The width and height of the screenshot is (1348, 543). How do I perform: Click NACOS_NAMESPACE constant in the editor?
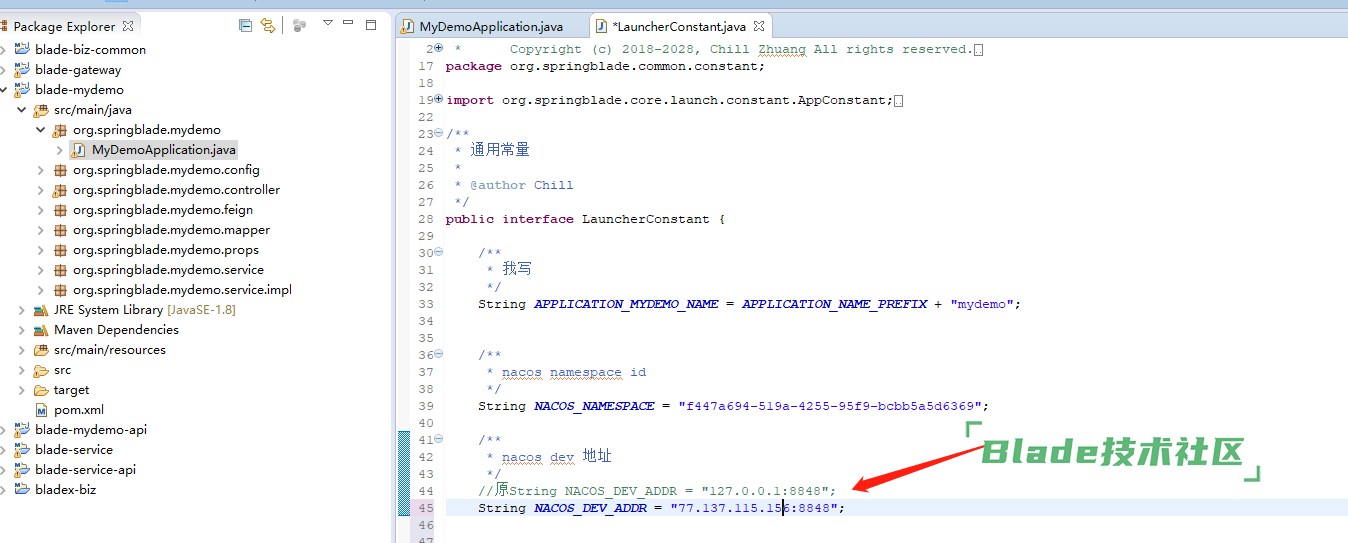(x=594, y=406)
